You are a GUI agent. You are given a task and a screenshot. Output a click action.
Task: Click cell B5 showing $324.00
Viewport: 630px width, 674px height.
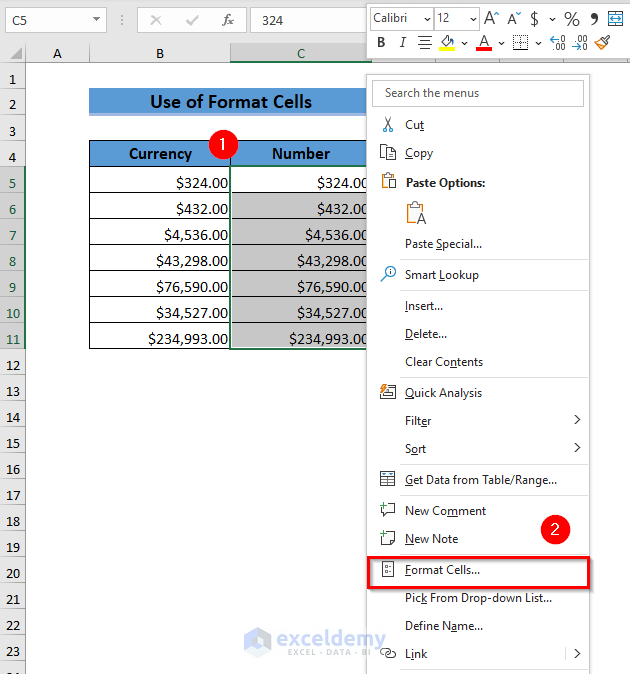pyautogui.click(x=160, y=180)
